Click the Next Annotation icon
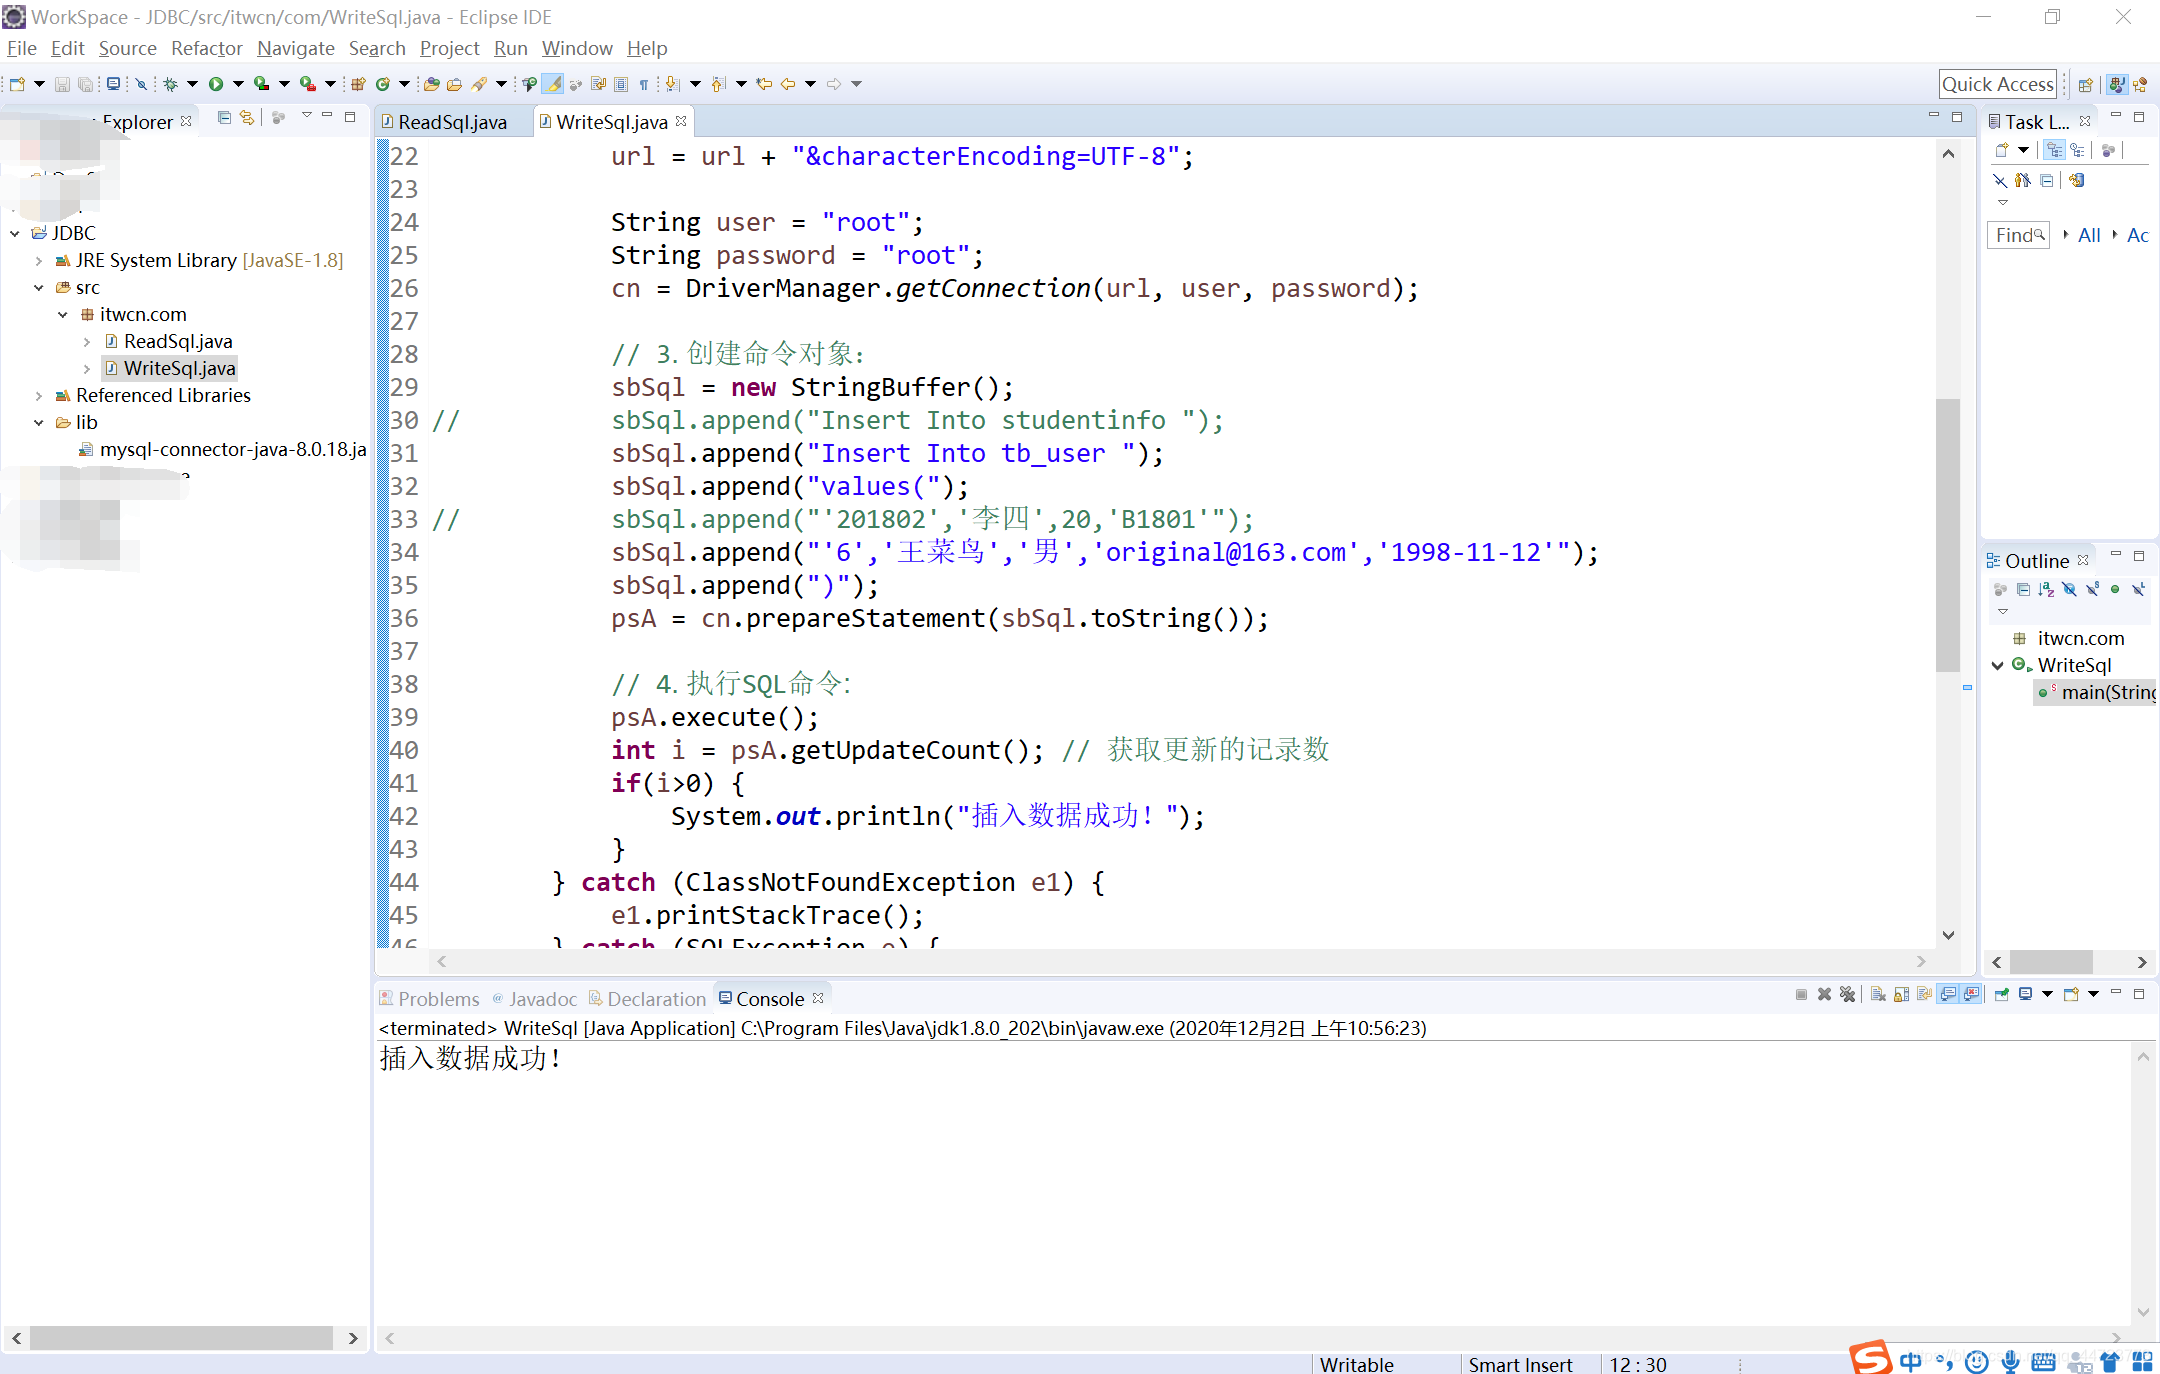2160x1374 pixels. pyautogui.click(x=672, y=84)
